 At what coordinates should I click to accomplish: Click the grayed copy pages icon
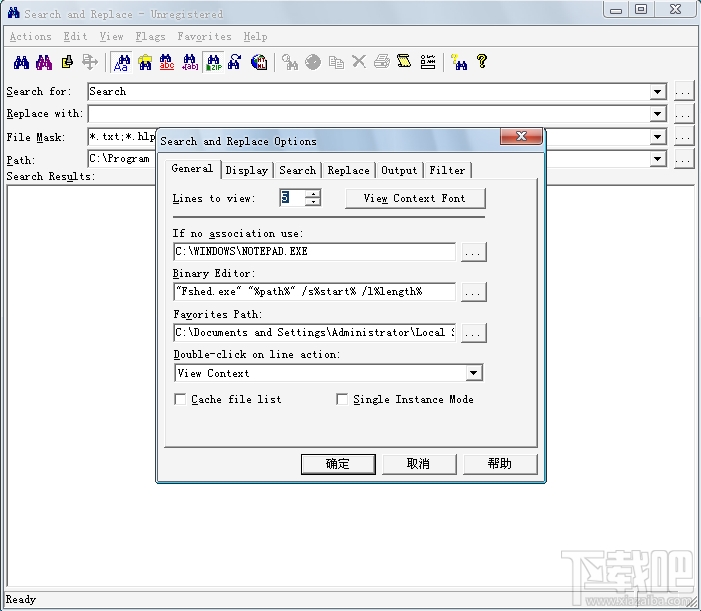(x=336, y=62)
